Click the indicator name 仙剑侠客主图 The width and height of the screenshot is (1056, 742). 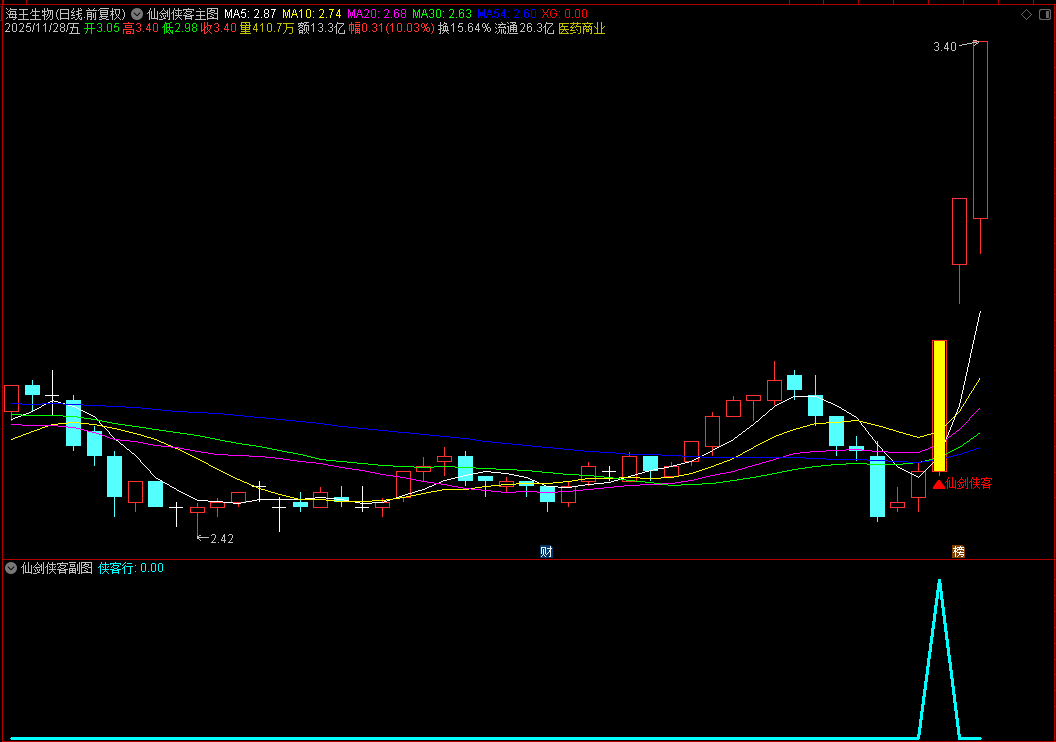point(183,13)
